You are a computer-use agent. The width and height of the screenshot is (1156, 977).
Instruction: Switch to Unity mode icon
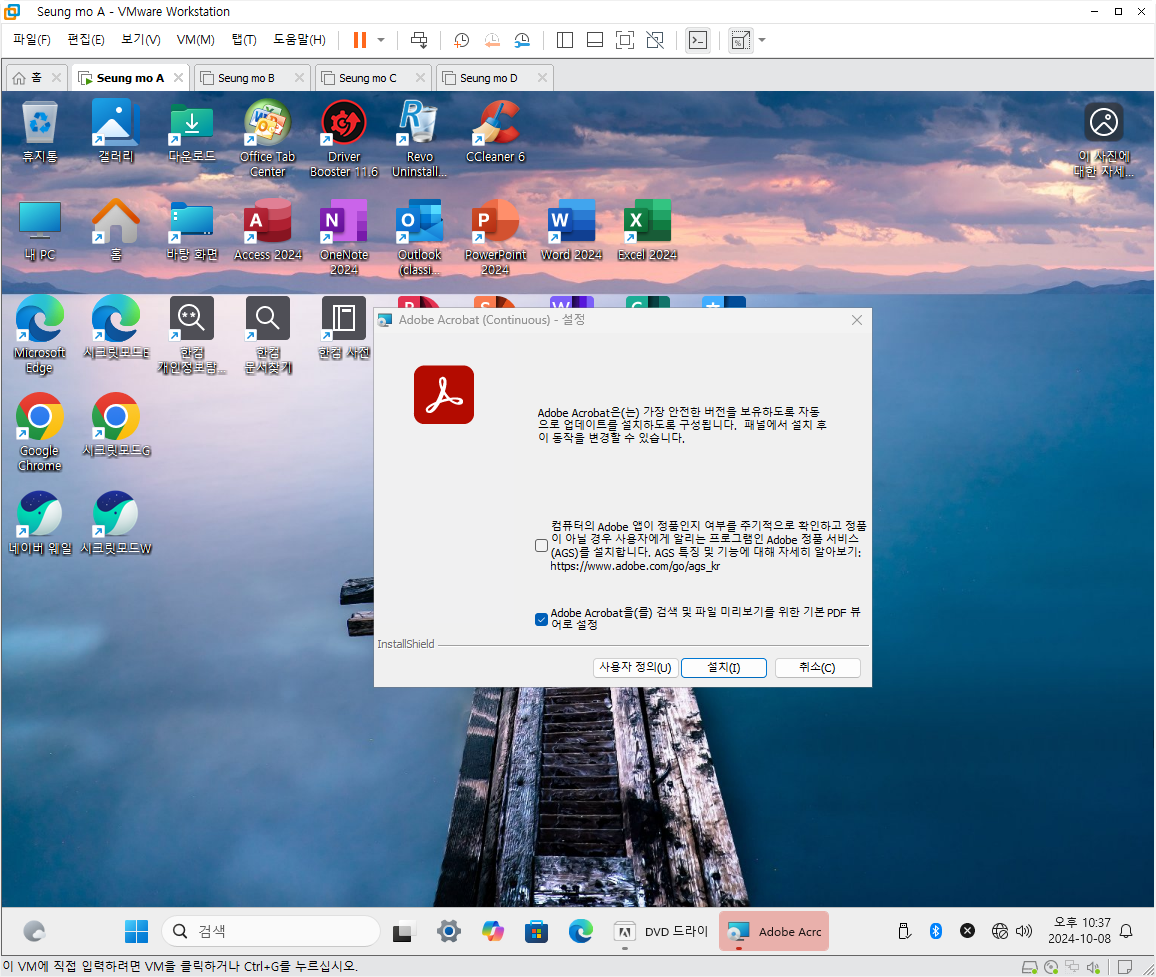click(x=655, y=40)
